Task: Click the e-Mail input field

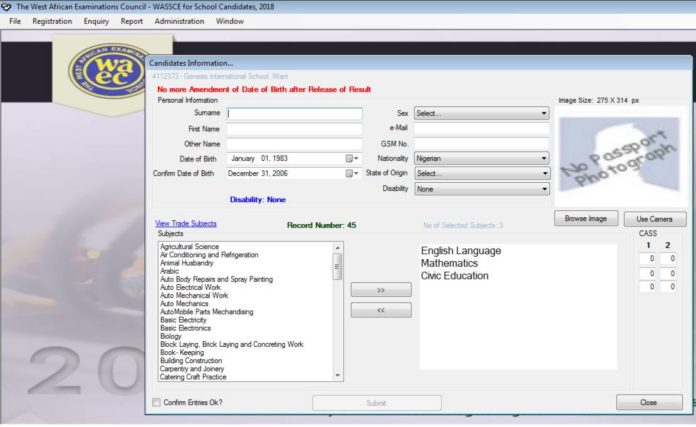Action: 482,128
